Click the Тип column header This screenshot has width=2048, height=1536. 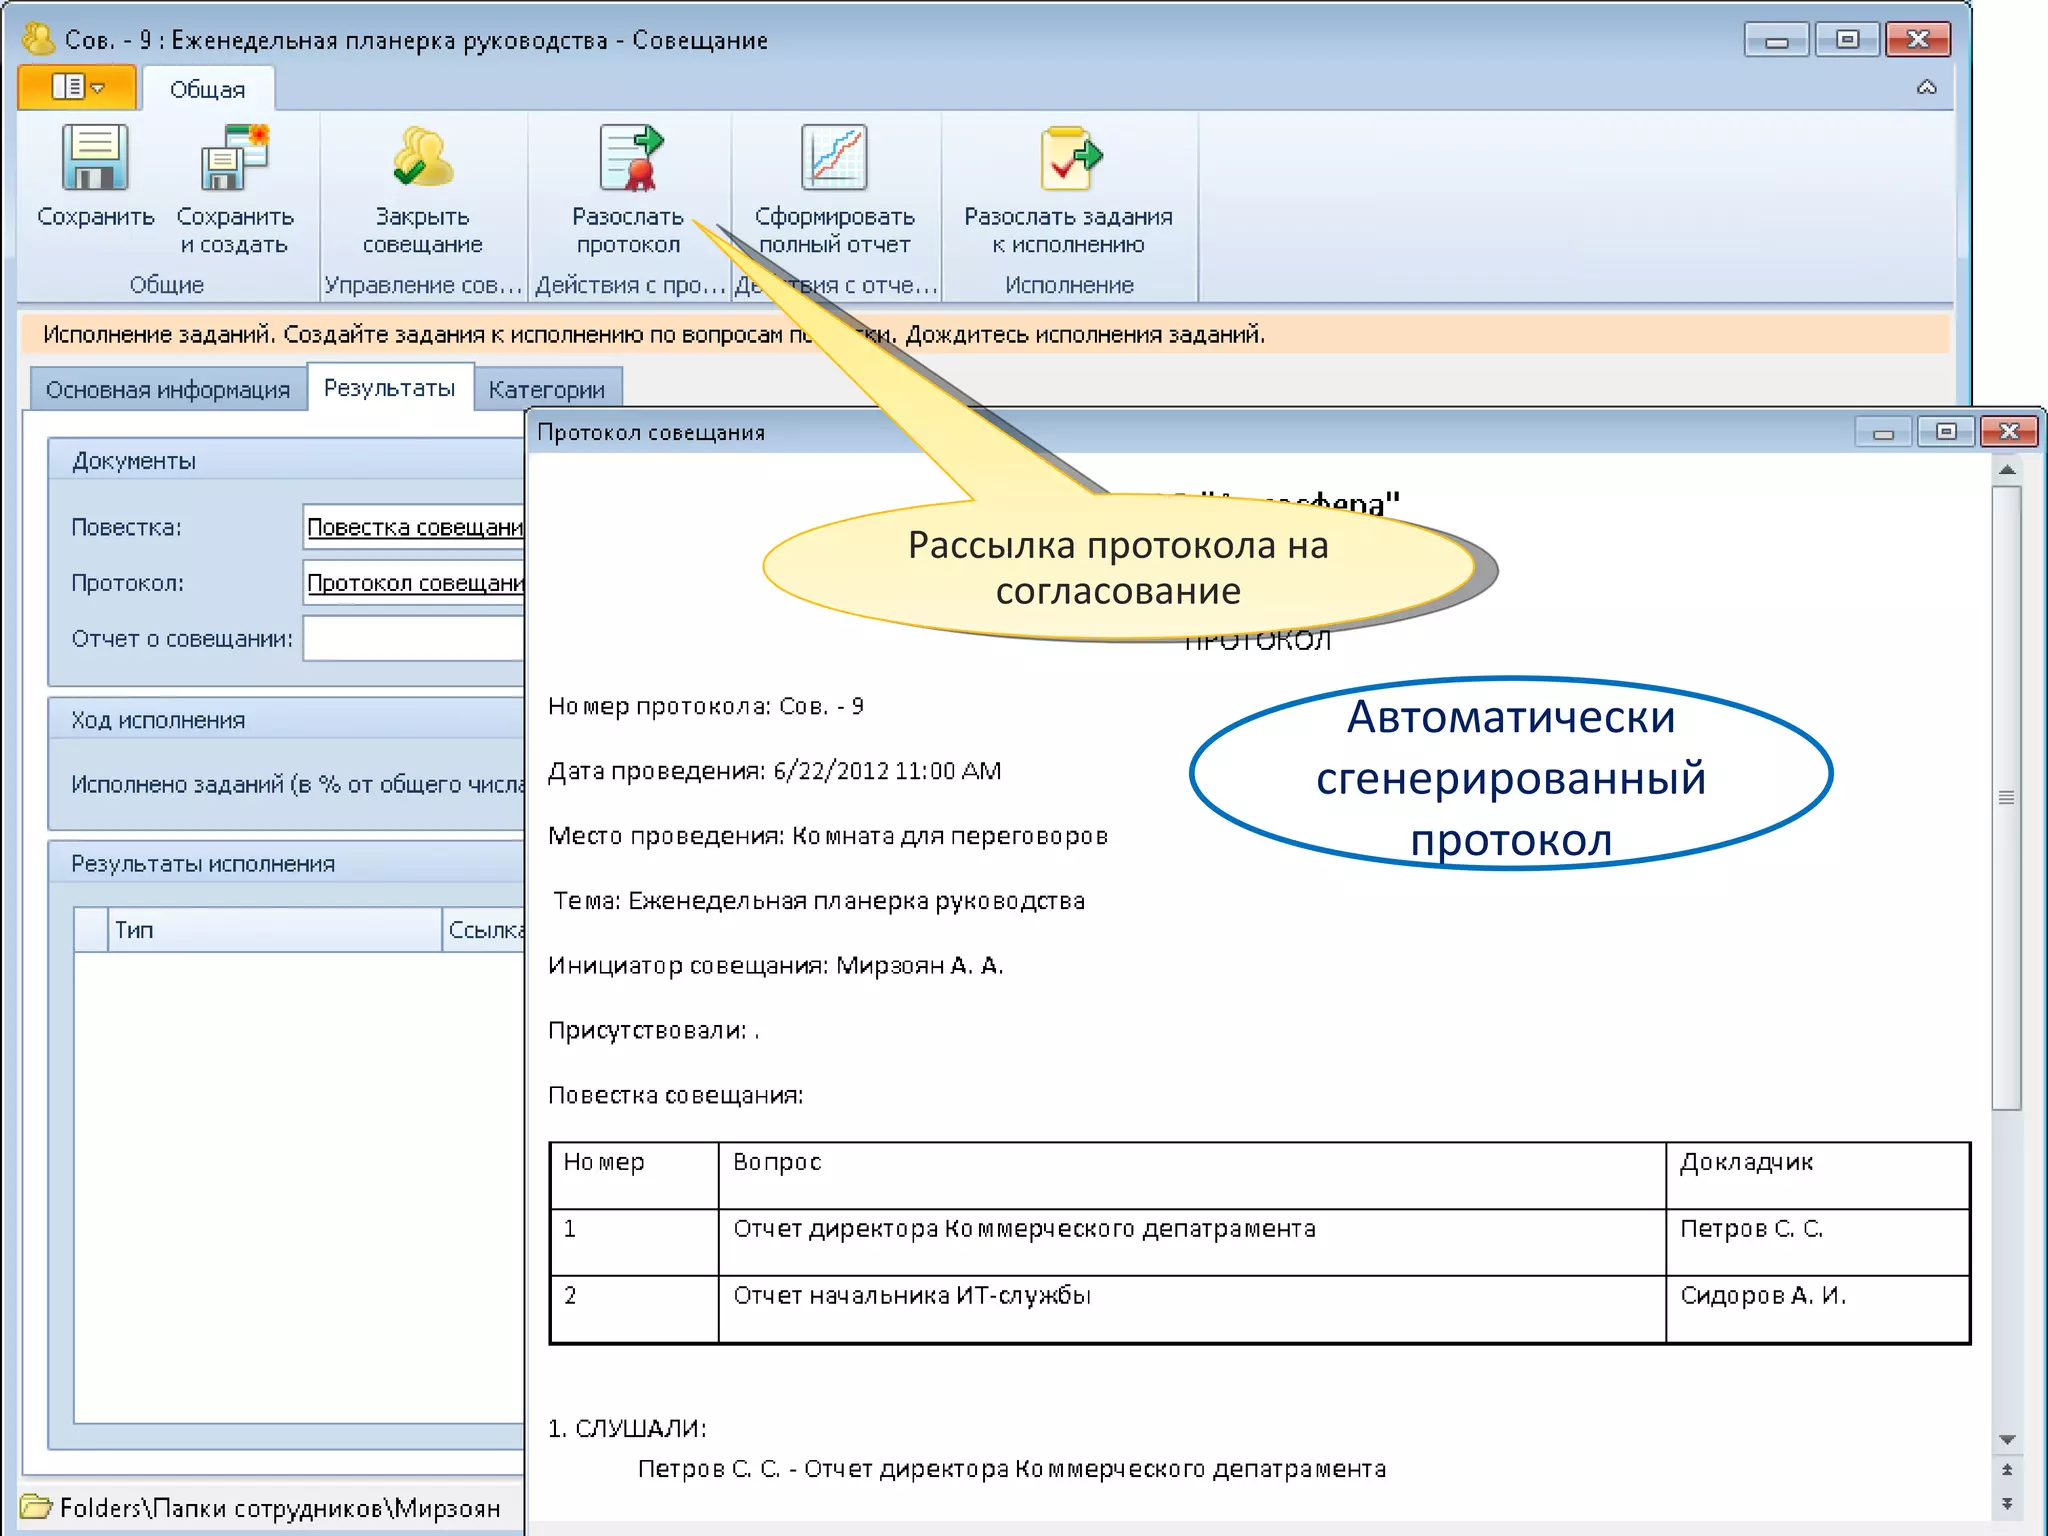click(x=272, y=930)
